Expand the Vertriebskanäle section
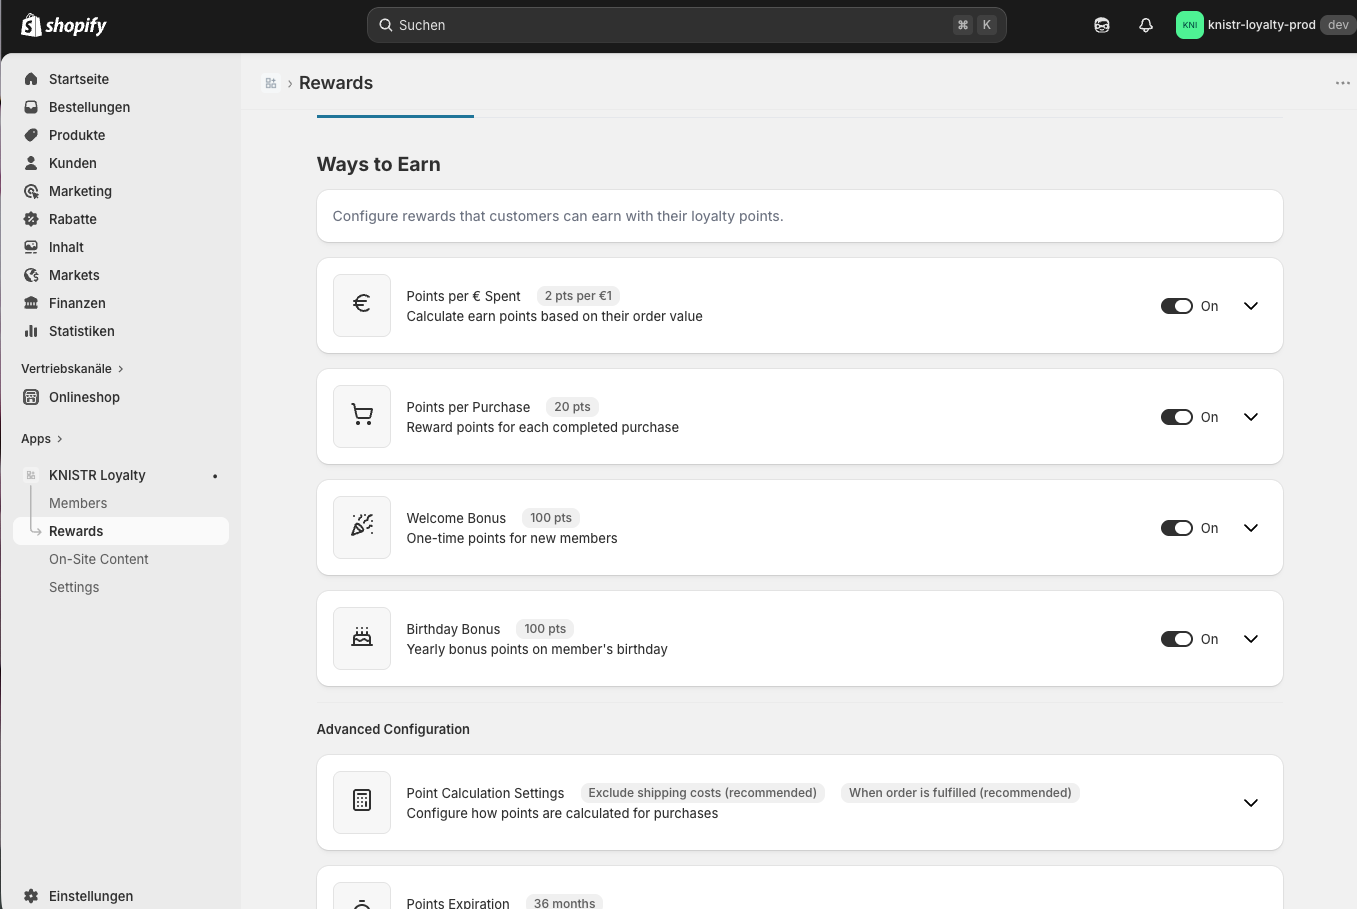1357x909 pixels. coord(72,369)
